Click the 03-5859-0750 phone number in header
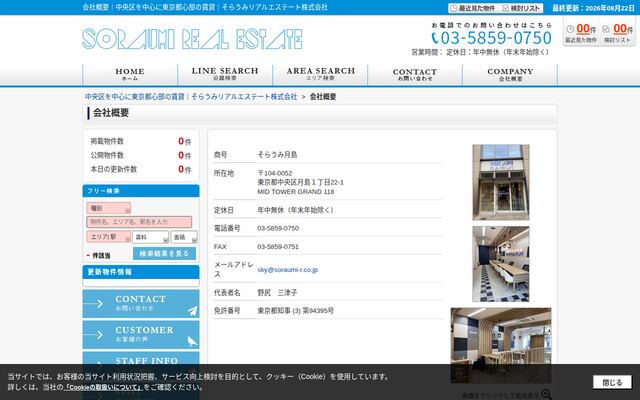The height and width of the screenshot is (400, 640). pos(496,38)
